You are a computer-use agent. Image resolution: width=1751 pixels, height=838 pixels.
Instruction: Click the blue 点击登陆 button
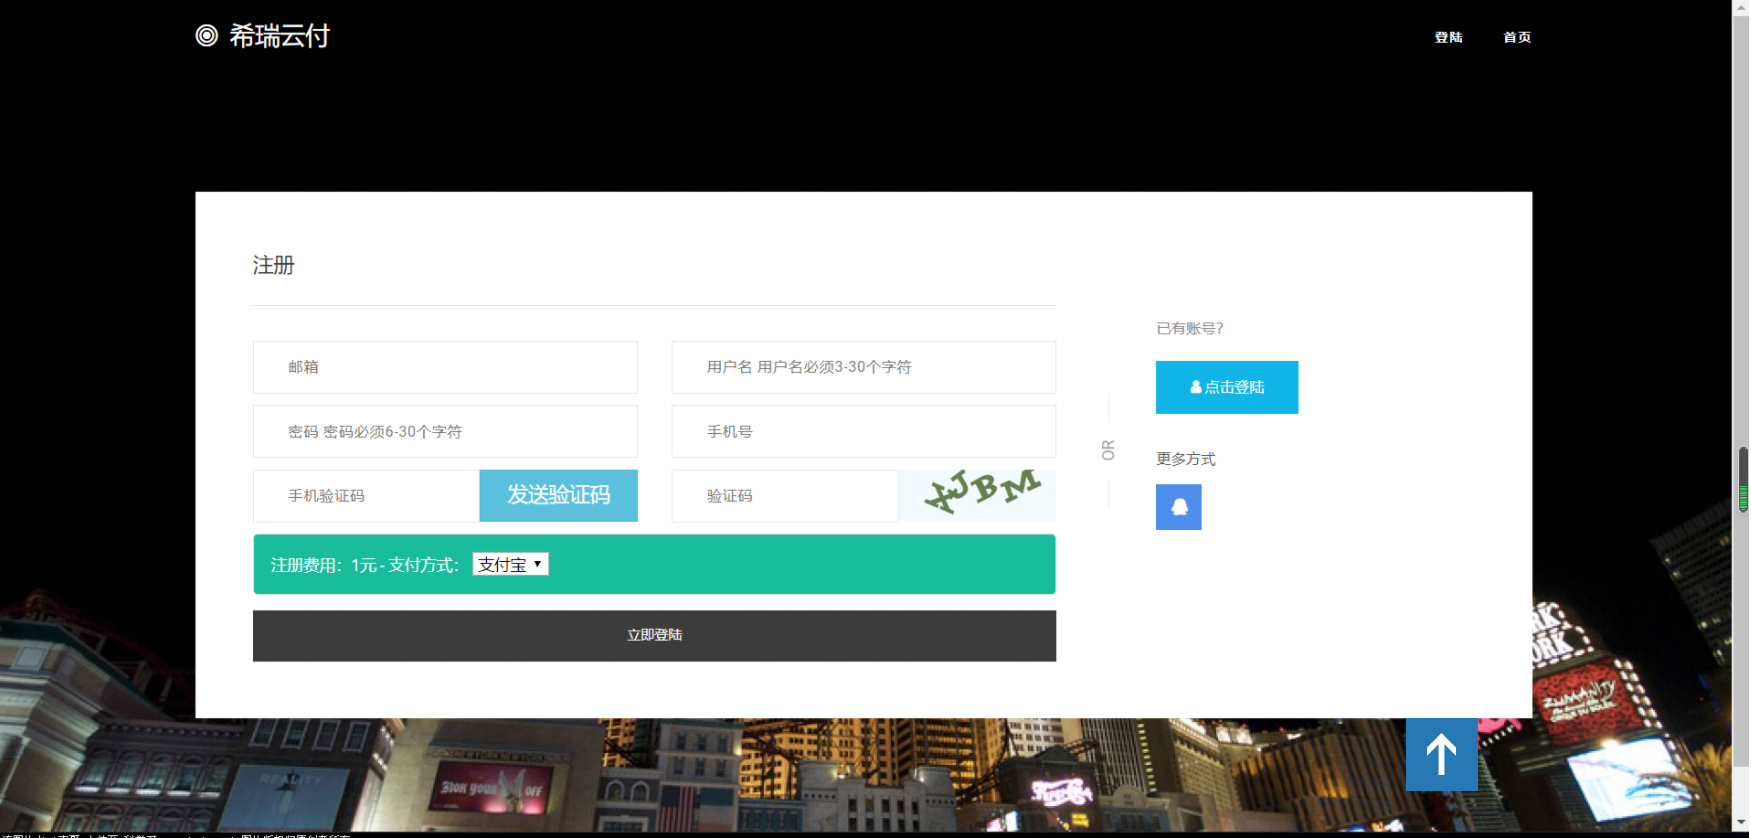(x=1226, y=387)
